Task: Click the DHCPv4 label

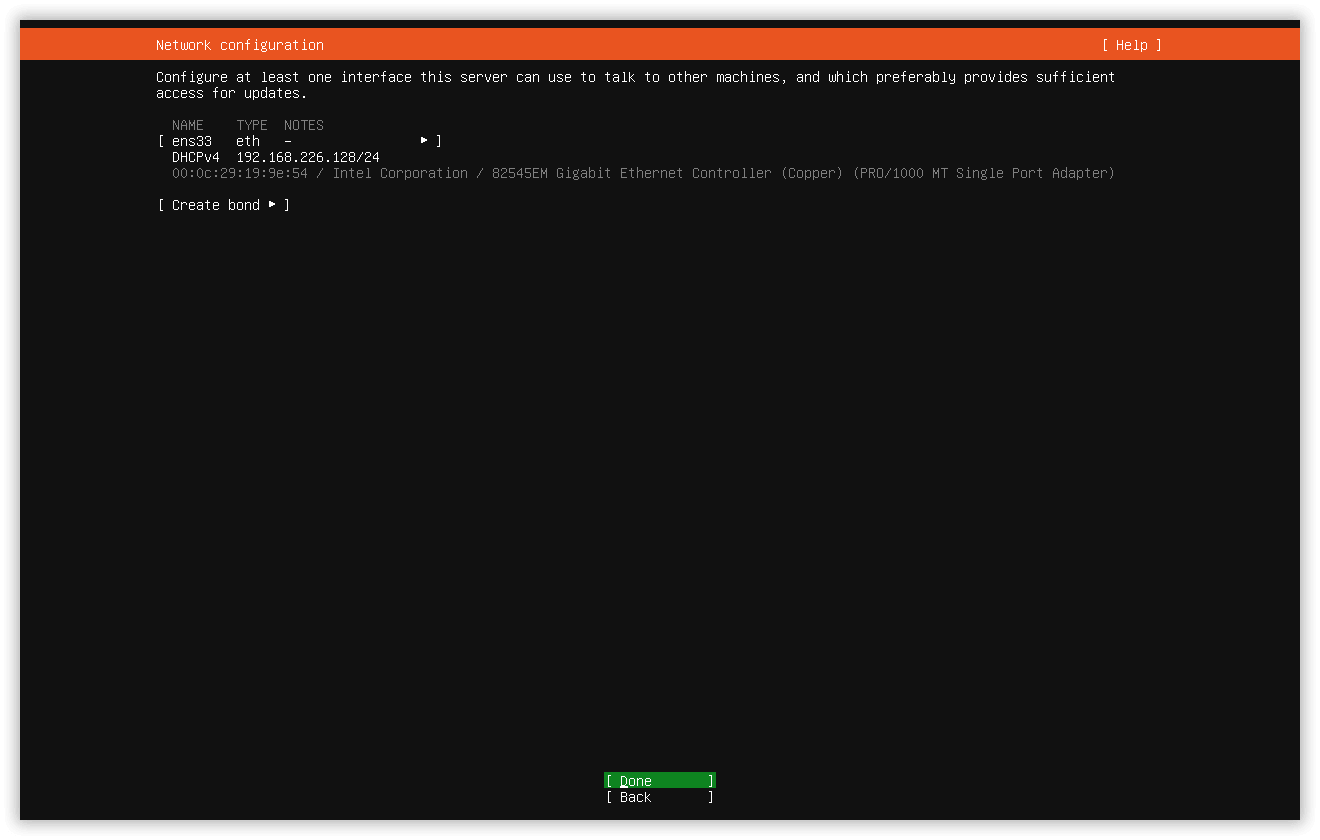Action: coord(196,157)
